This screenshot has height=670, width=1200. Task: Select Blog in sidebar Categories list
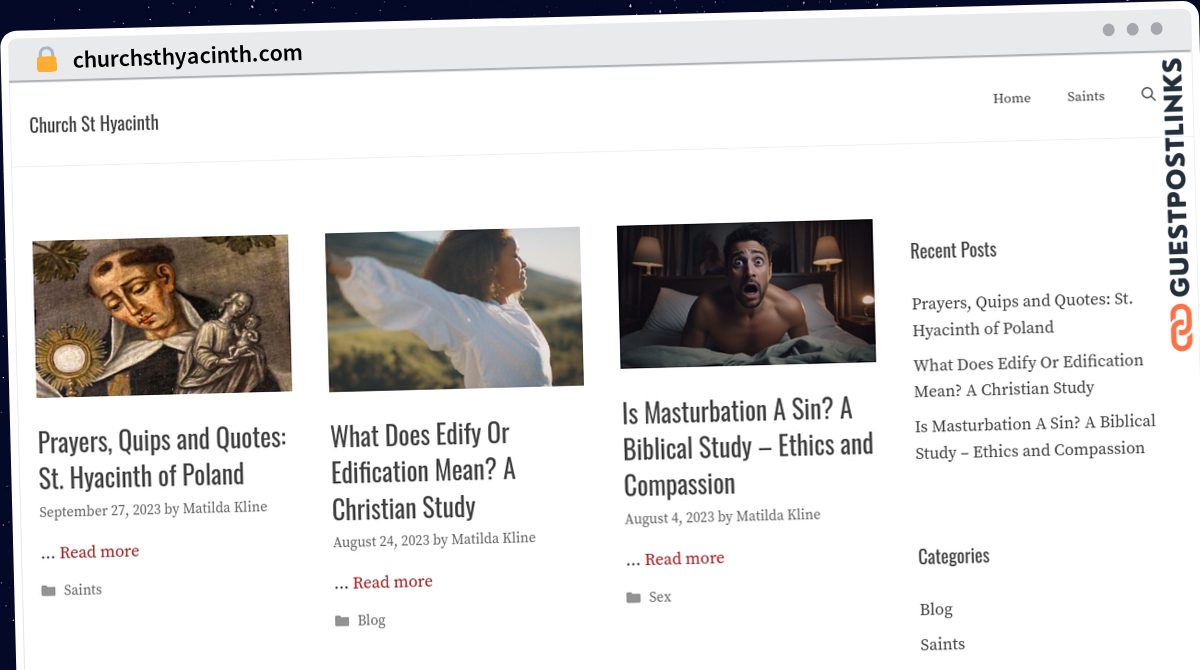tap(936, 609)
